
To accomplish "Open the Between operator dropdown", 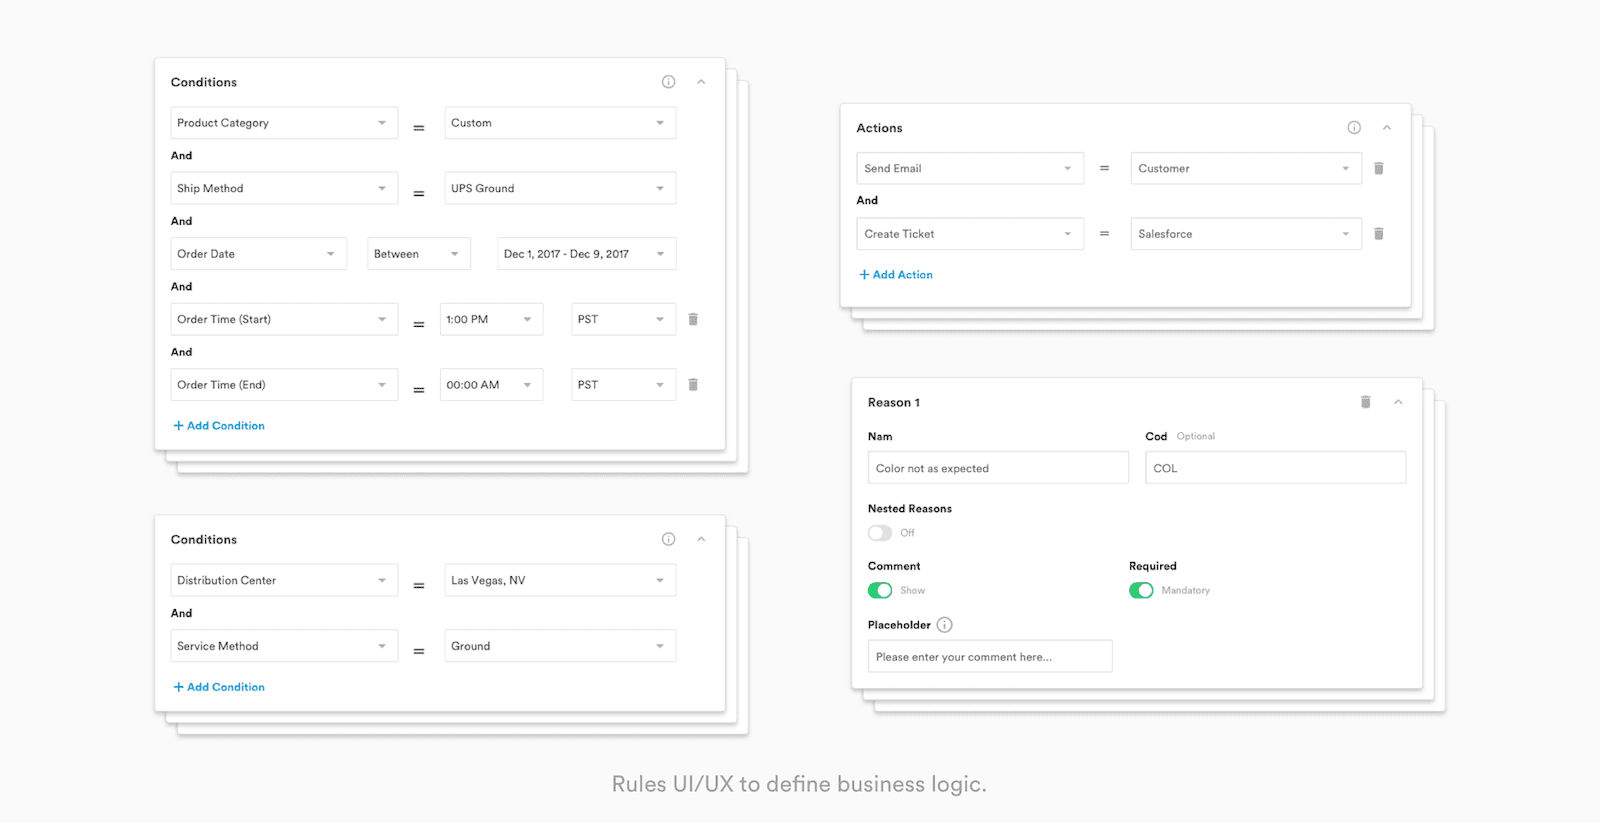I will click(418, 254).
